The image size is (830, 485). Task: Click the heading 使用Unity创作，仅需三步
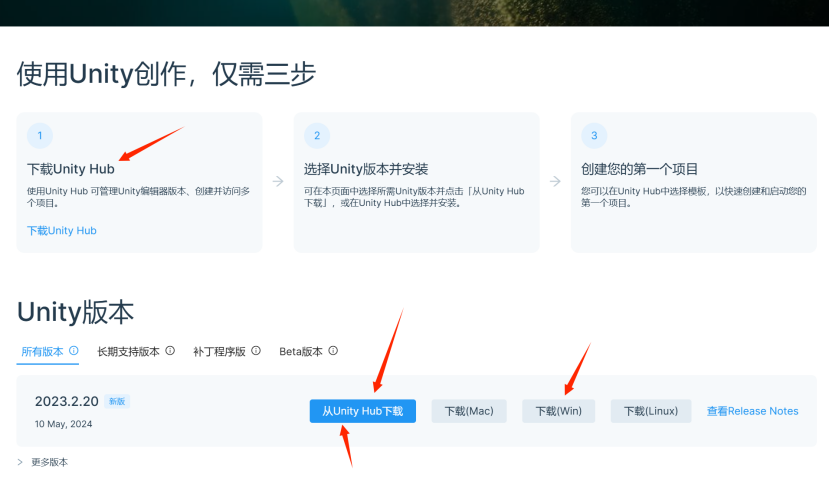click(166, 74)
